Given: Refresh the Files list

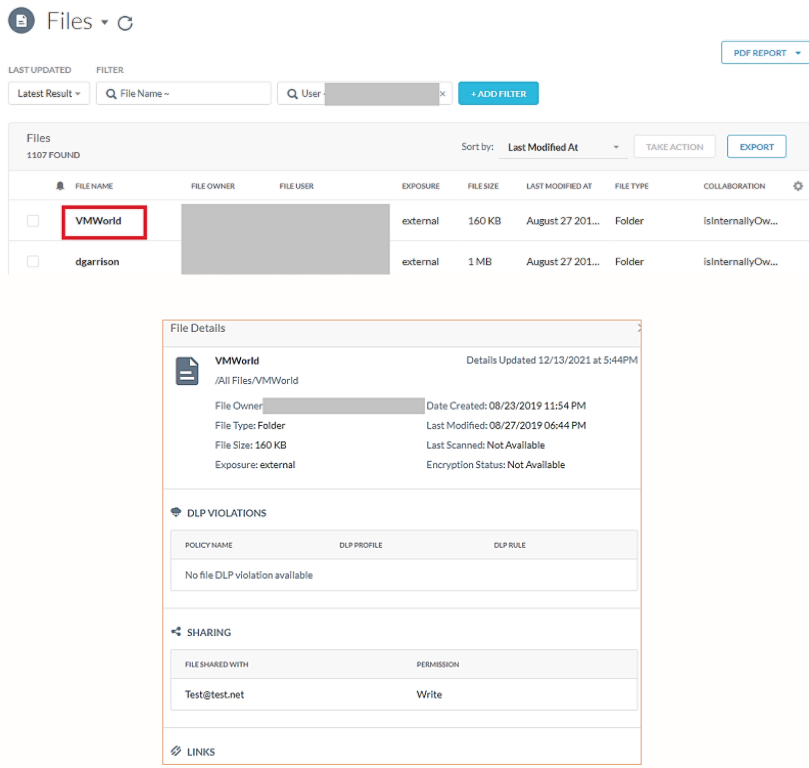Looking at the screenshot, I should (125, 23).
